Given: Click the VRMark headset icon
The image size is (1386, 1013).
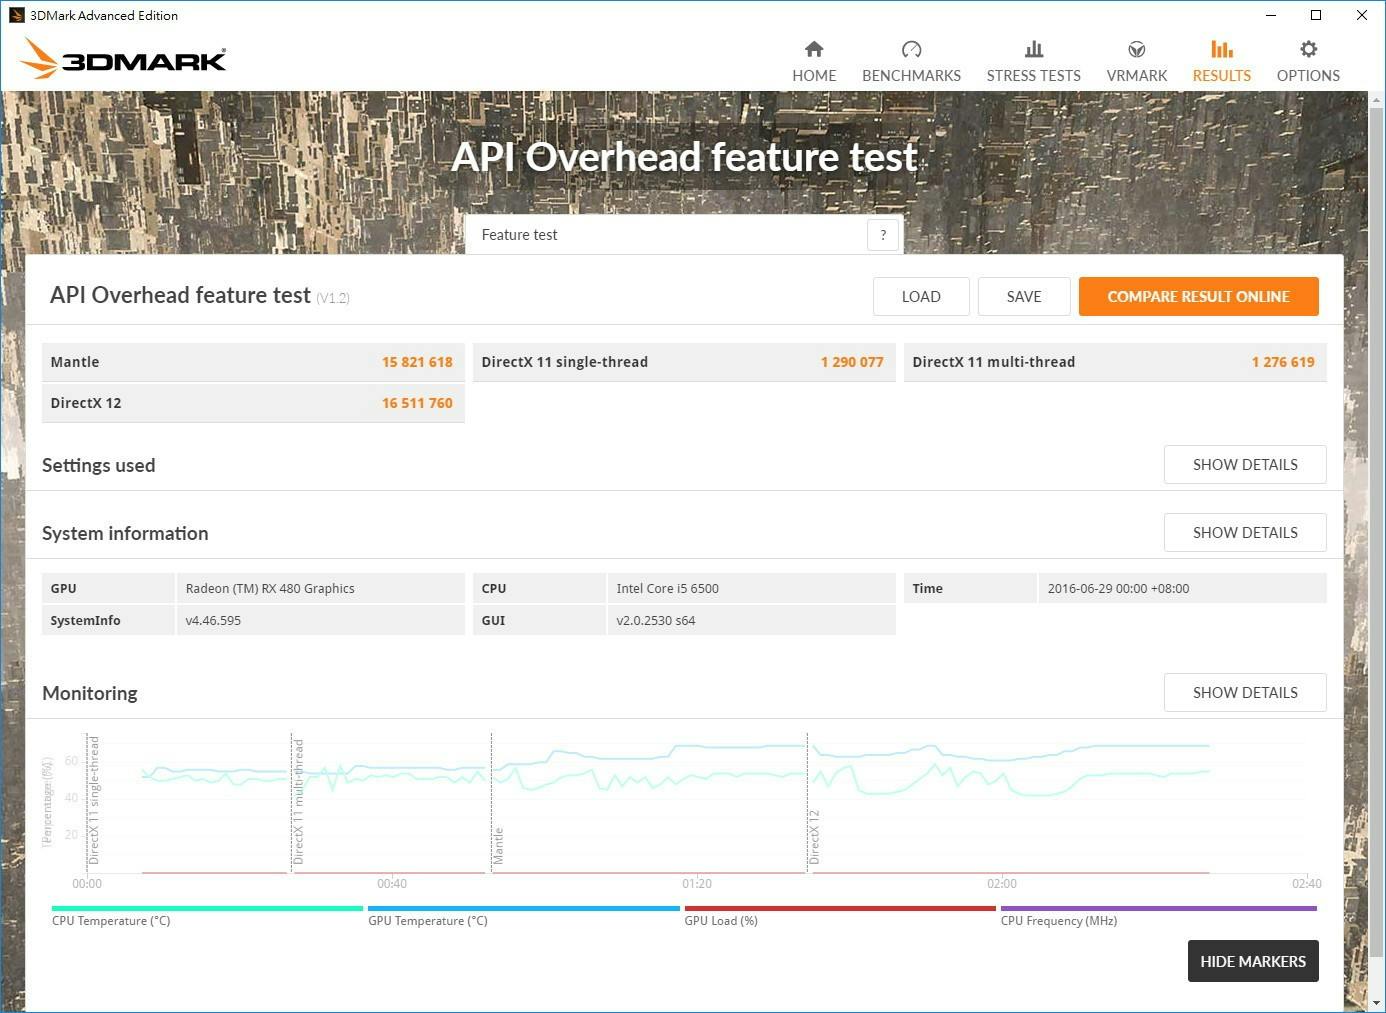Looking at the screenshot, I should (x=1136, y=49).
